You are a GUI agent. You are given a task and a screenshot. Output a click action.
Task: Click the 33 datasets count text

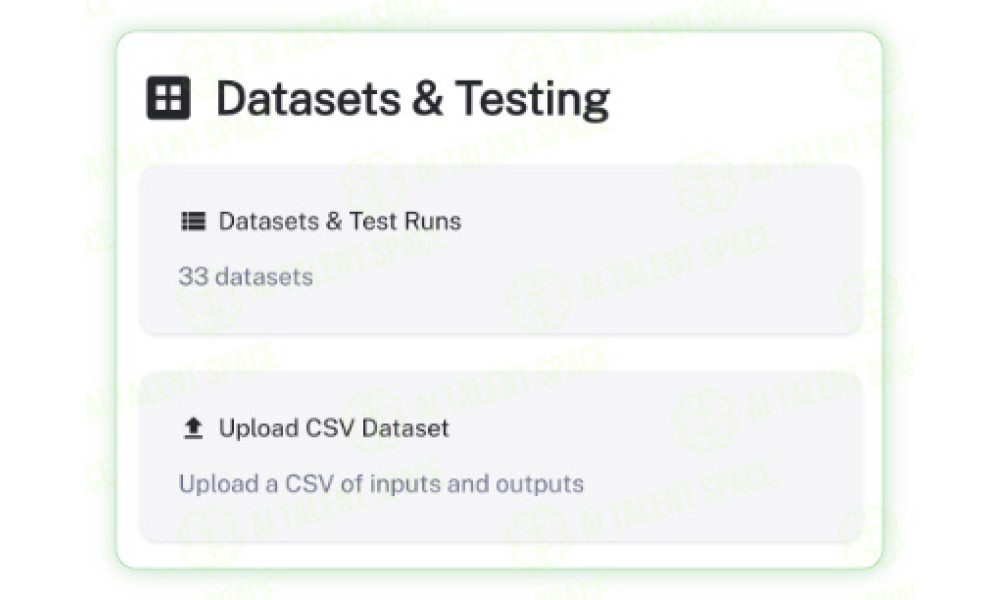pos(246,277)
